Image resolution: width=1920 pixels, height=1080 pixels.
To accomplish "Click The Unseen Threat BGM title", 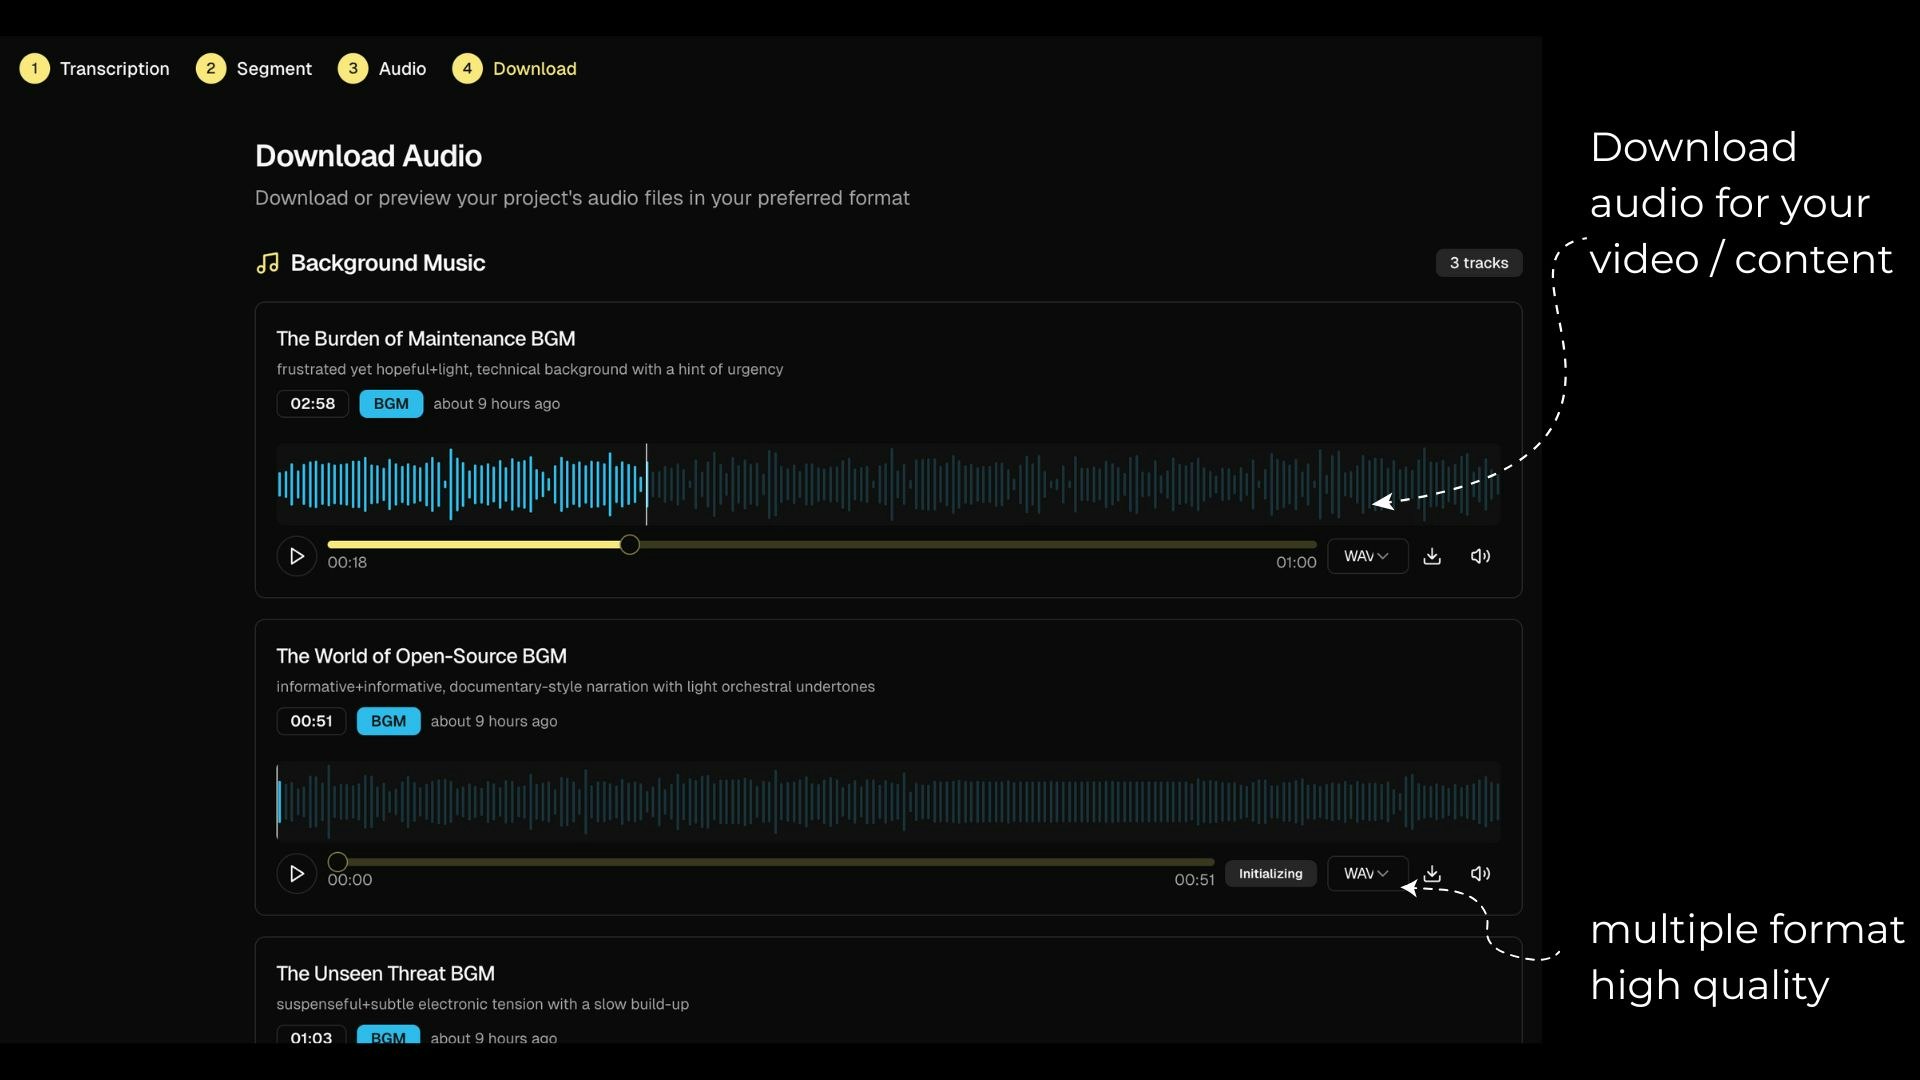I will point(385,974).
